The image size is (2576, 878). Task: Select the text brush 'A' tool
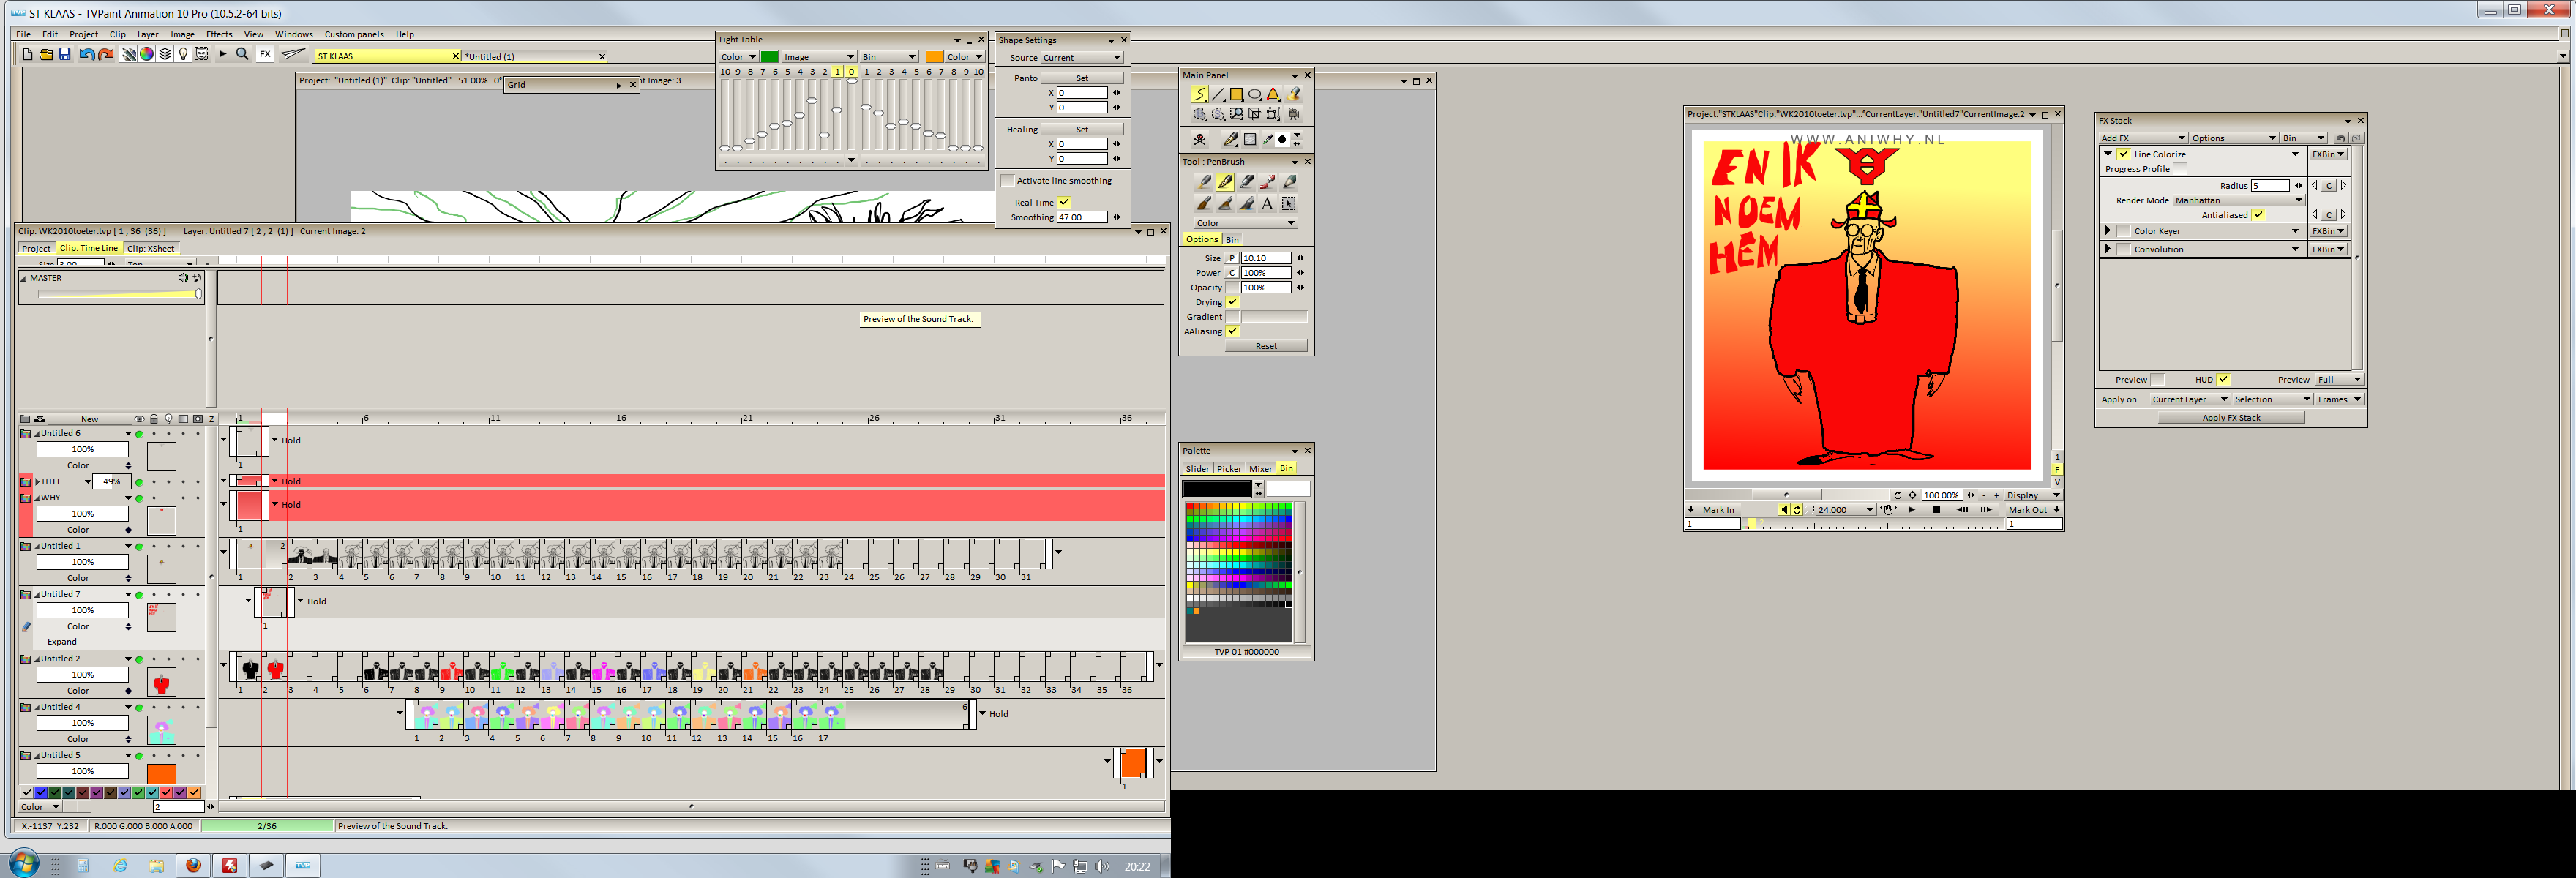(x=1267, y=204)
